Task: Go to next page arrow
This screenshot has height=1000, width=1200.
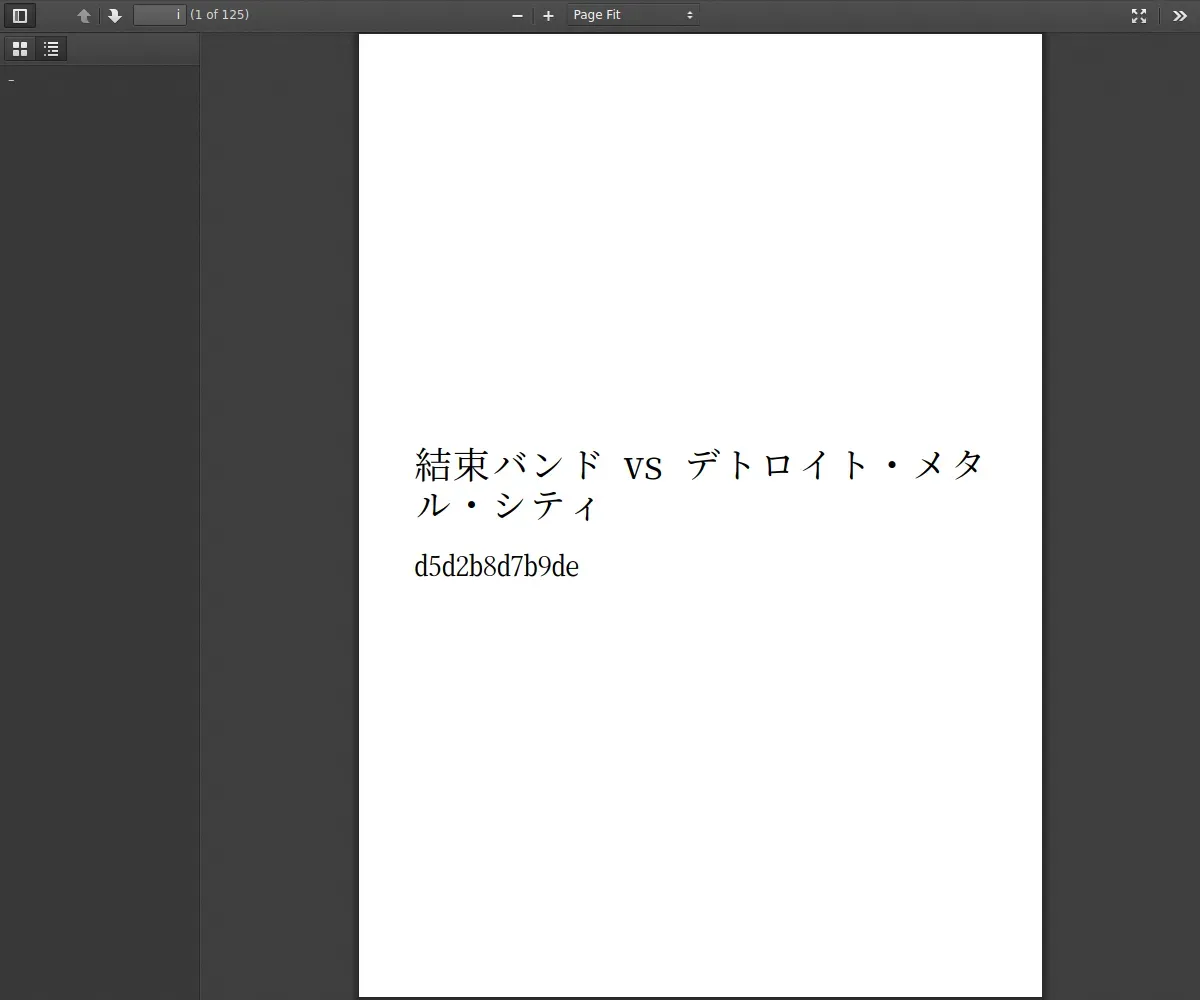Action: pos(115,15)
